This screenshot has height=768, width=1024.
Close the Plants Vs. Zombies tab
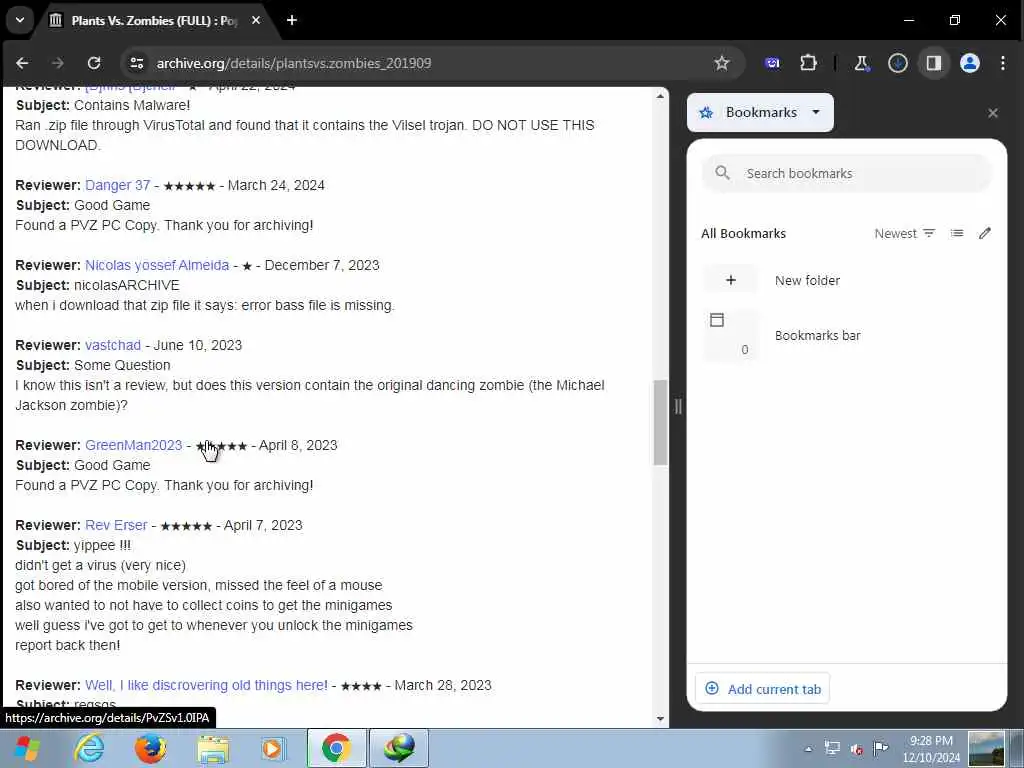[x=256, y=20]
